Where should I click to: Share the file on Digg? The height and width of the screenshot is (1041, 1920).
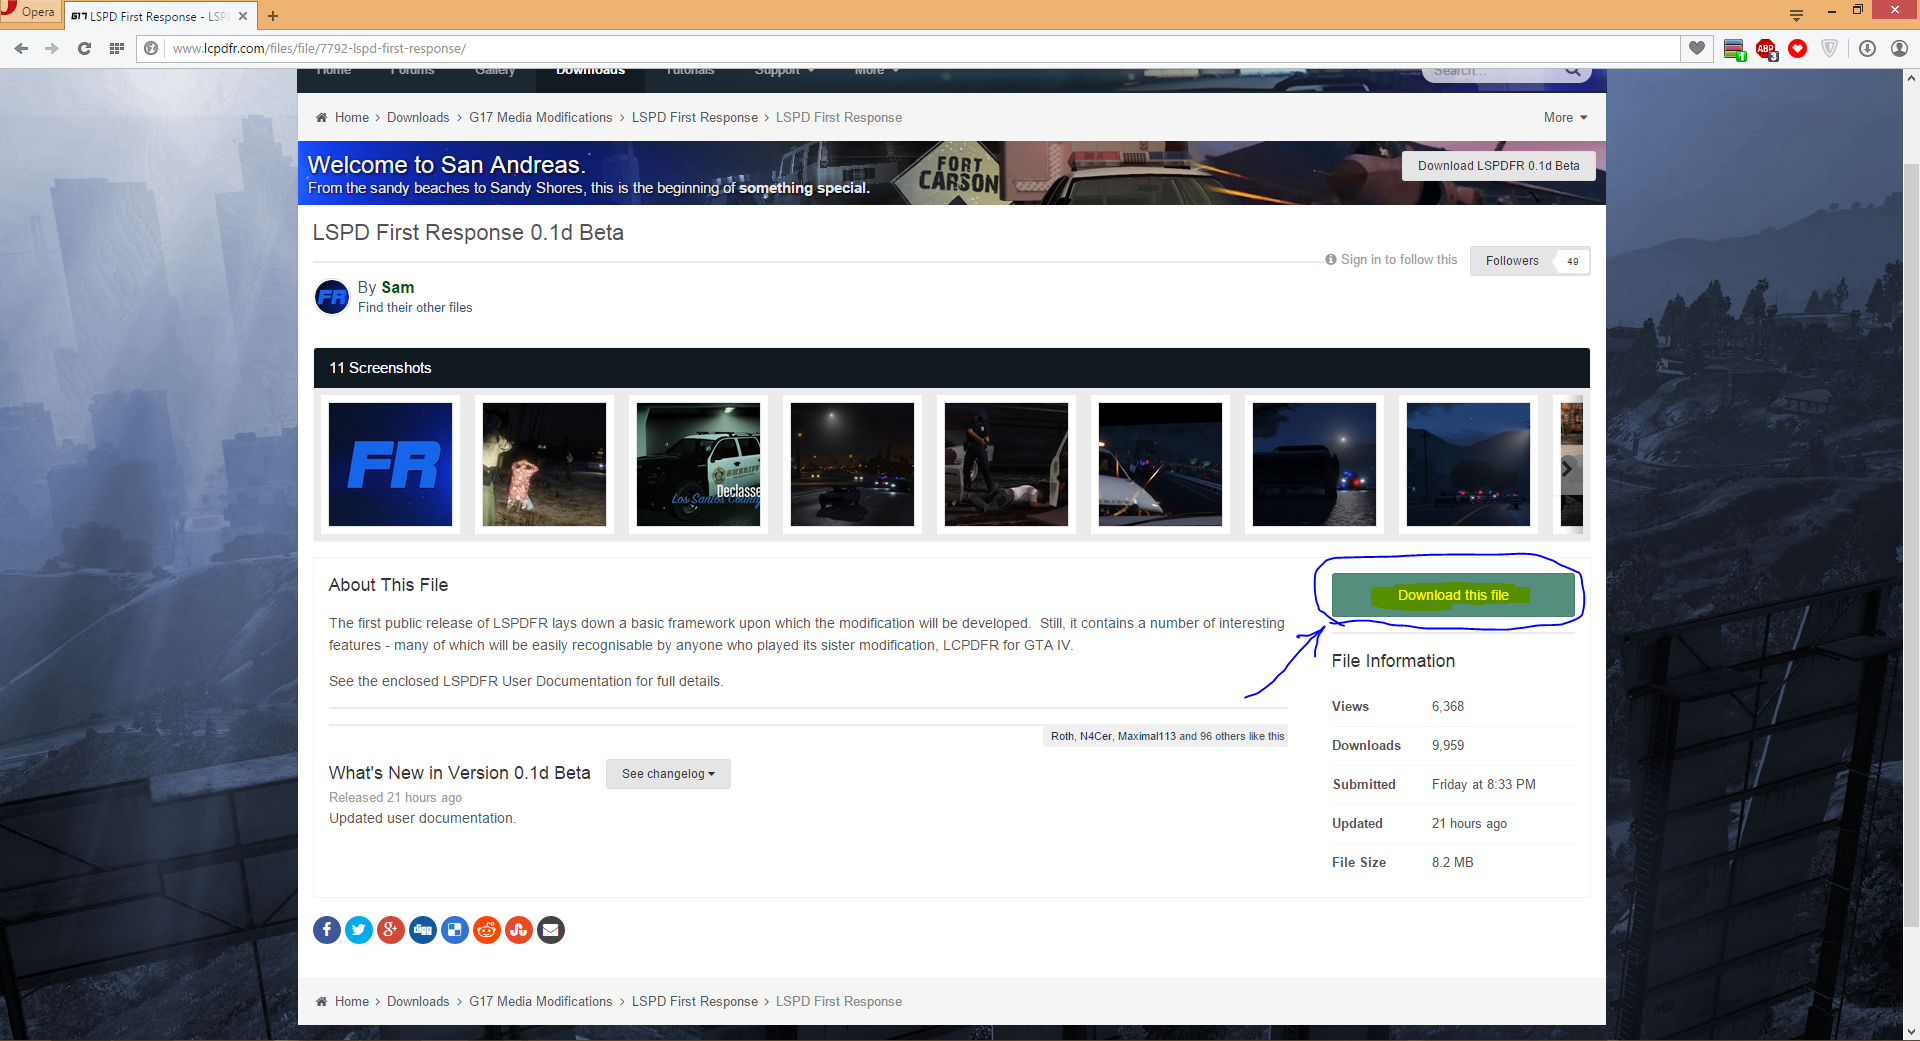[423, 930]
